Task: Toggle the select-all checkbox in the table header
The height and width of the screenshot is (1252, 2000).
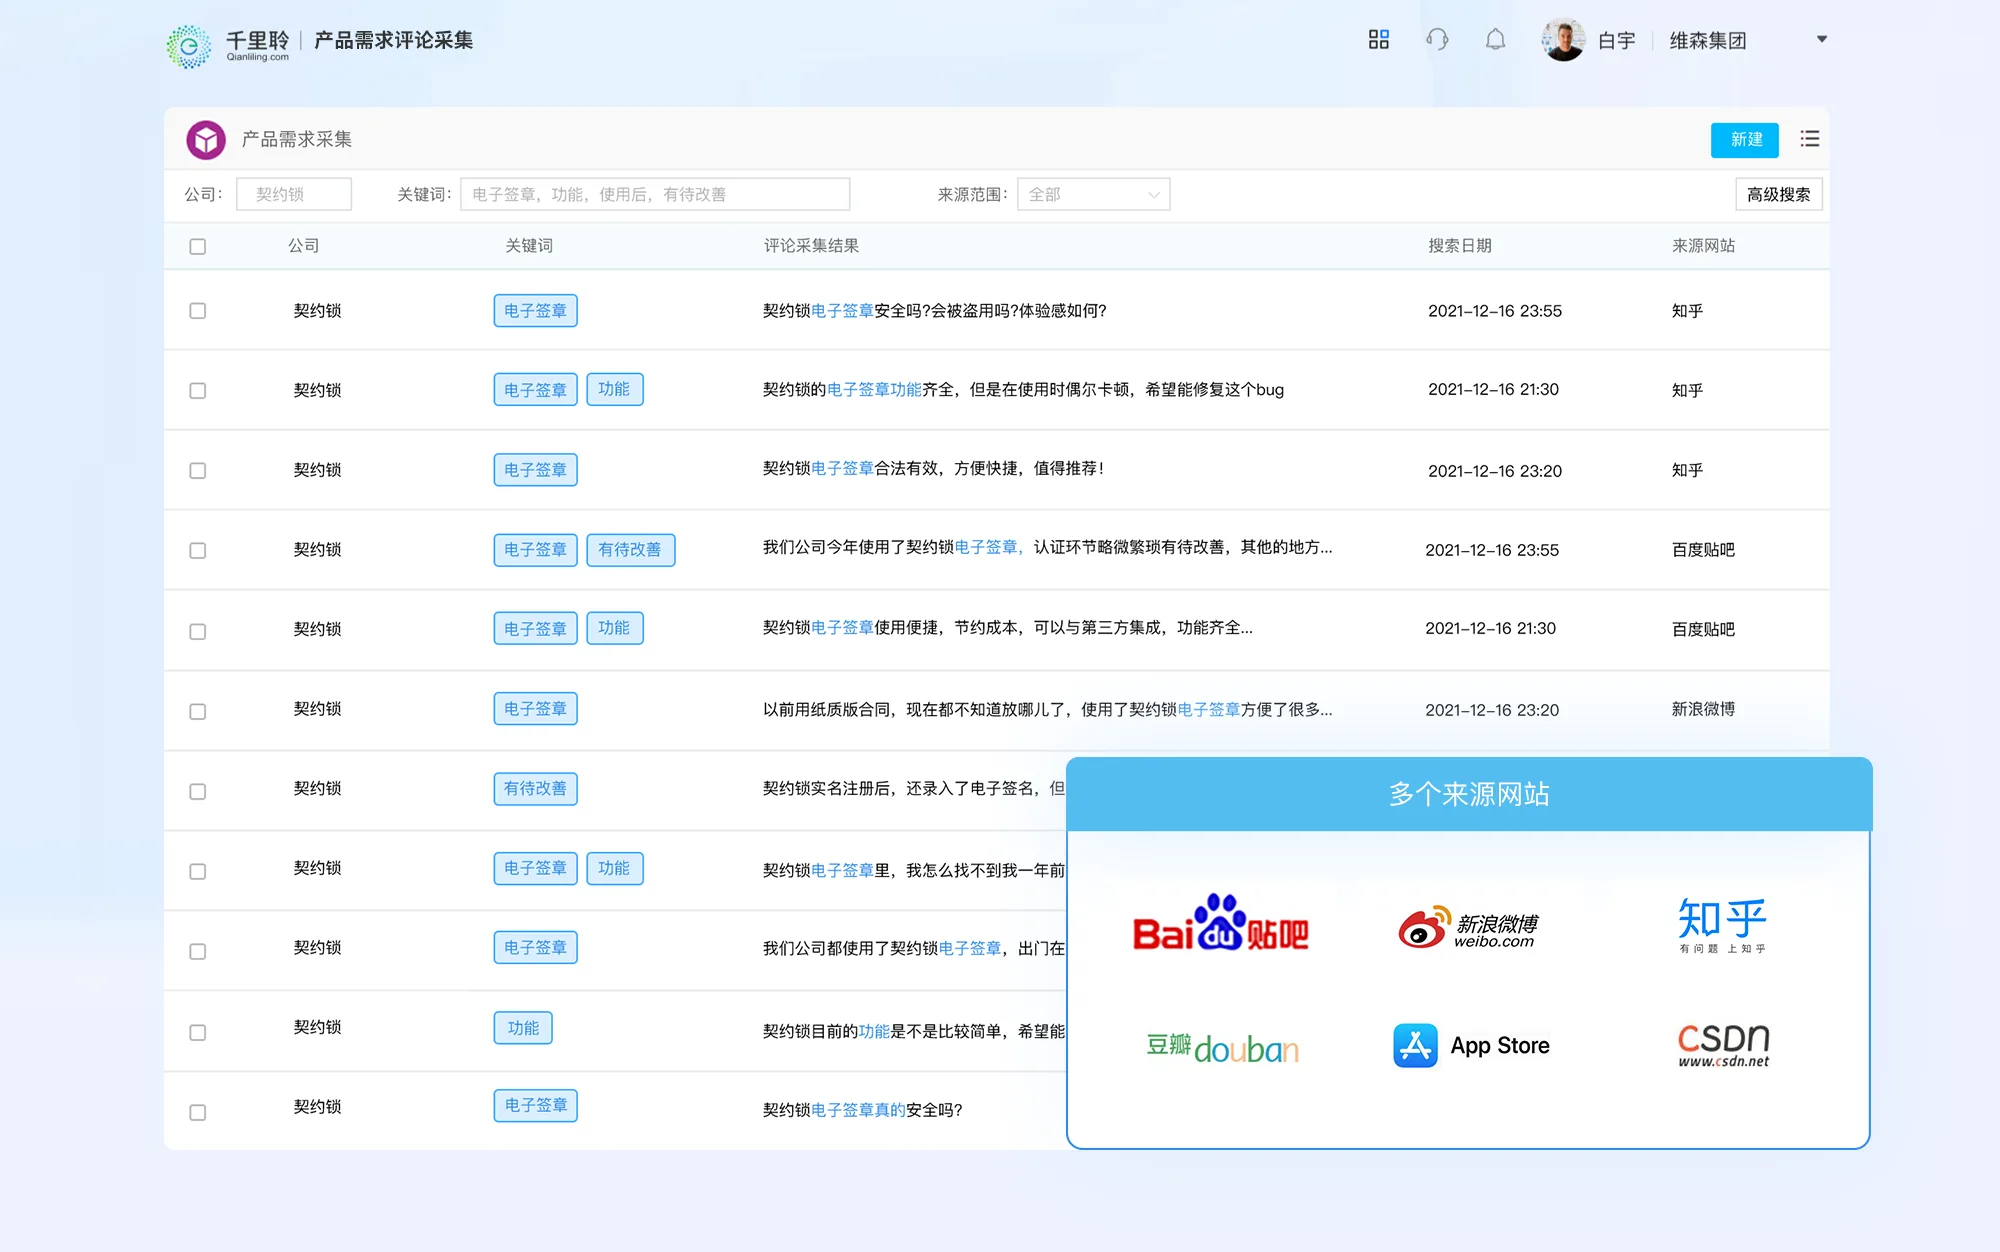Action: pos(198,246)
